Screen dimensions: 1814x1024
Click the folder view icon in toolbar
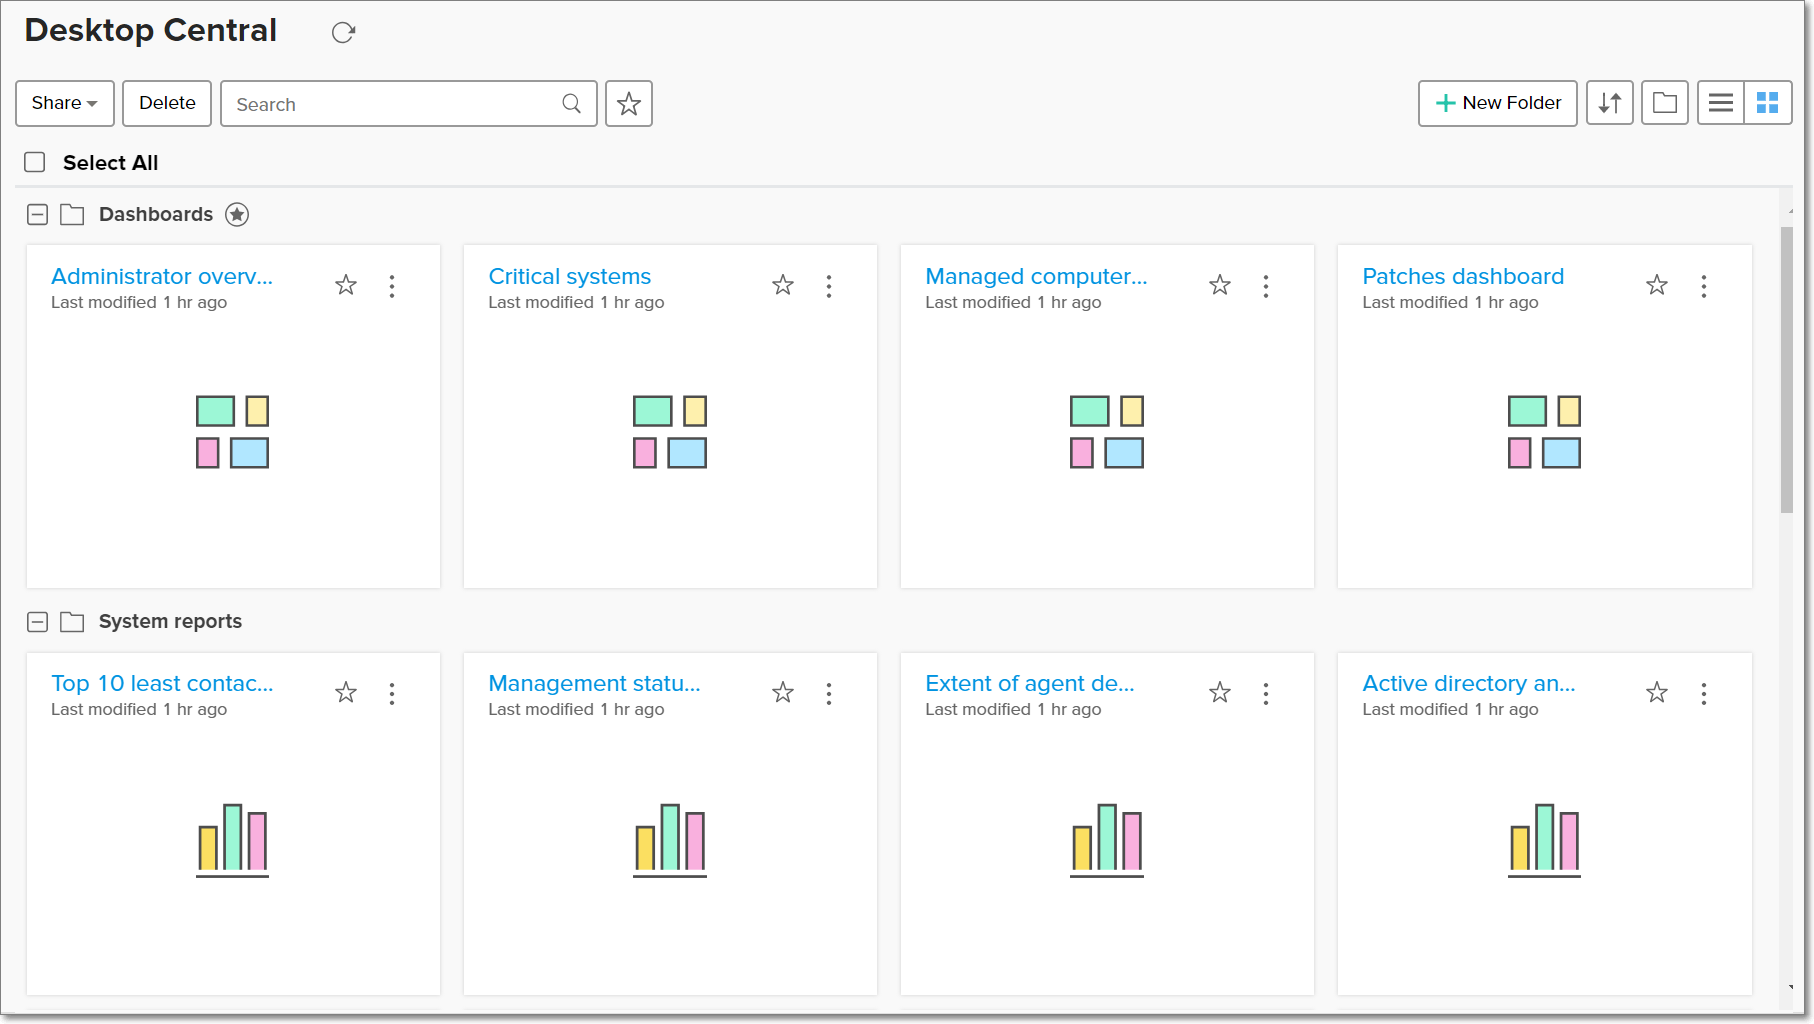[x=1665, y=103]
